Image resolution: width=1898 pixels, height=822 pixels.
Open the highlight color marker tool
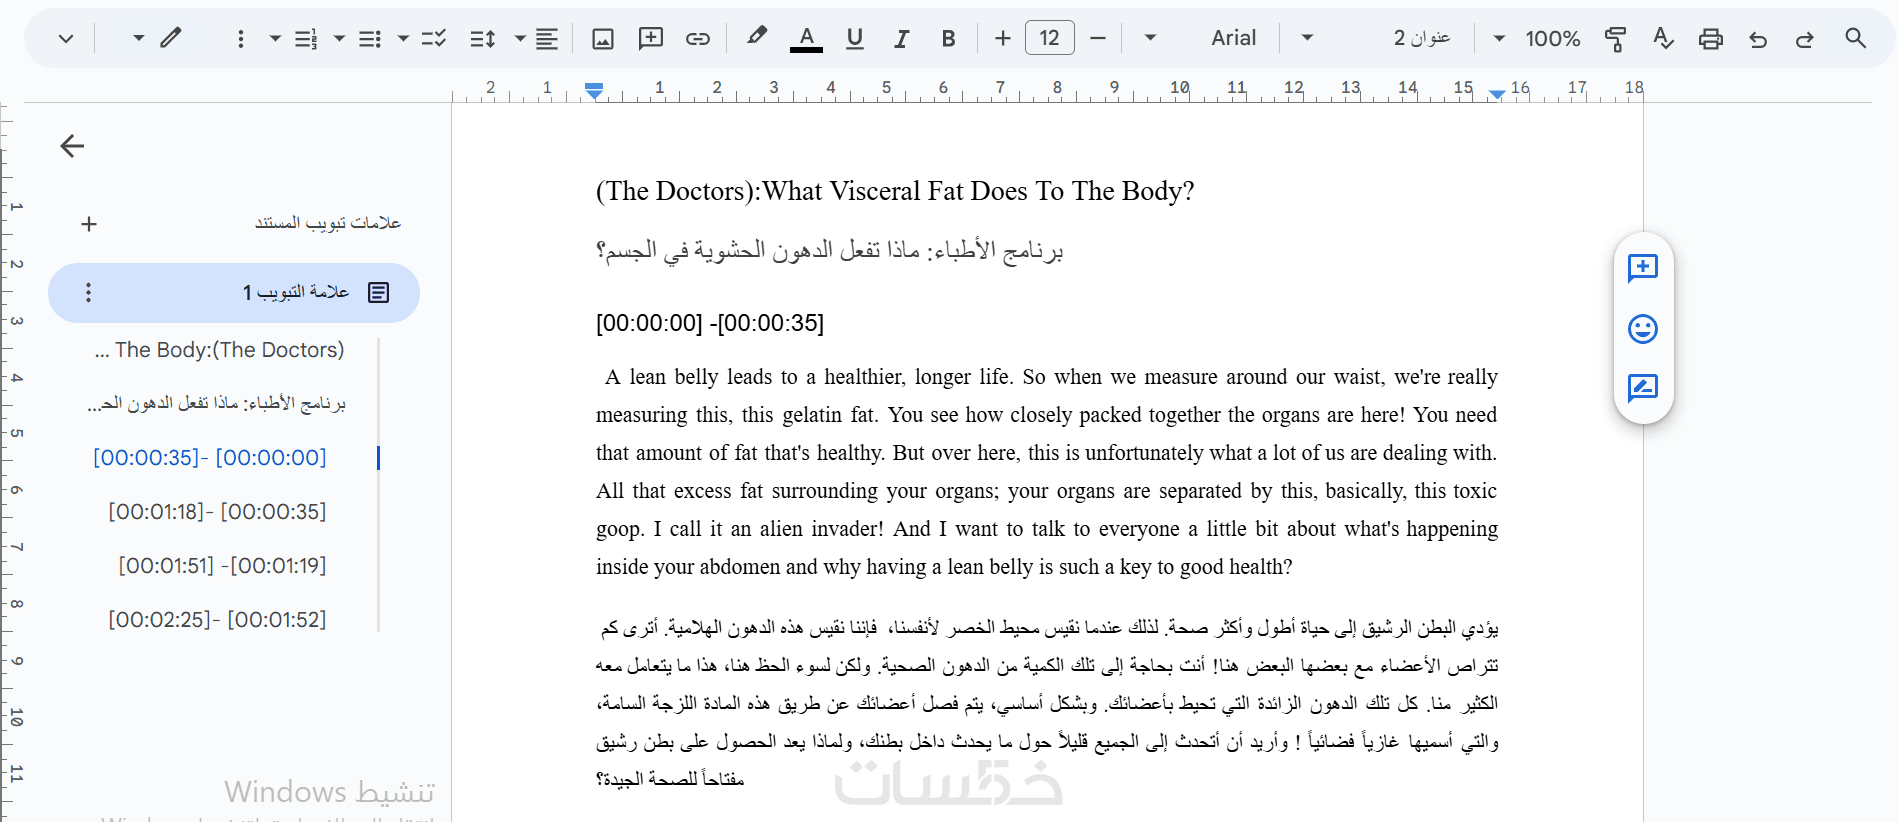[757, 38]
